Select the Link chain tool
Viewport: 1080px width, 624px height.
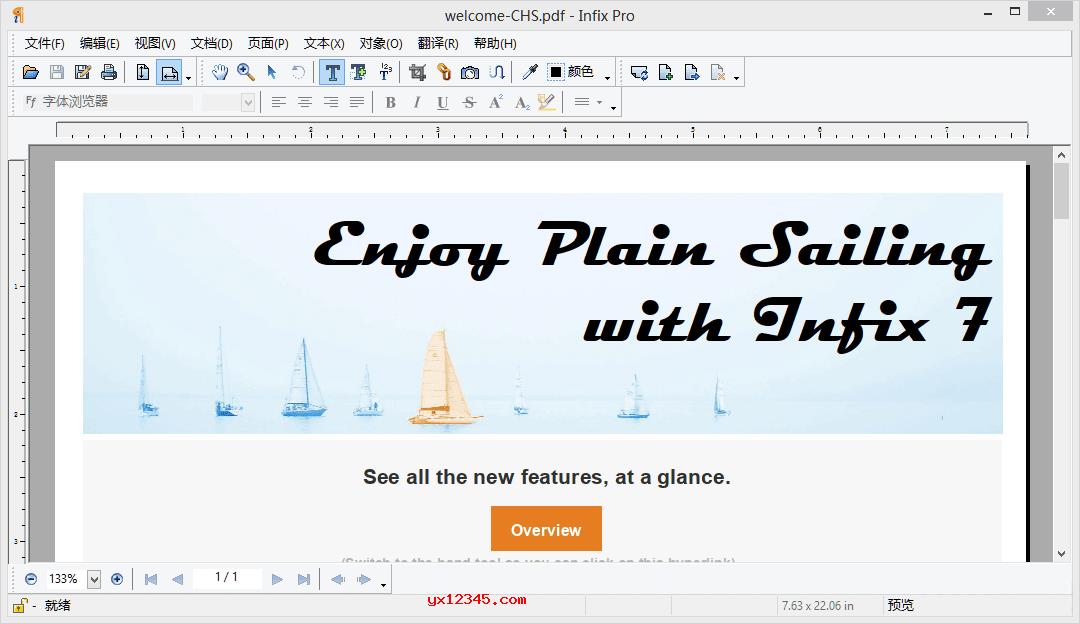[444, 72]
